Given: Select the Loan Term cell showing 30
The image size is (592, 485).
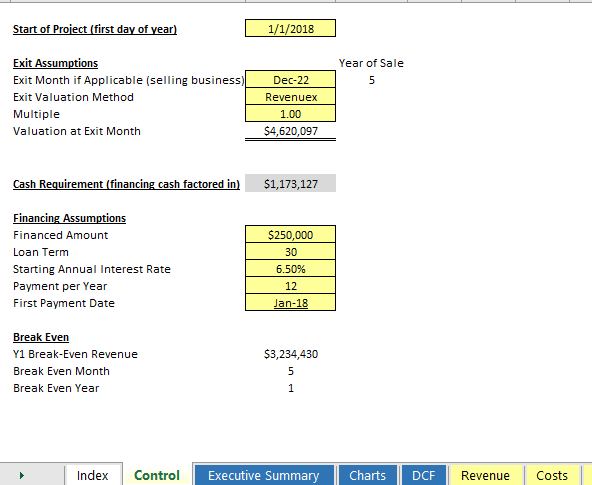Looking at the screenshot, I should click(x=290, y=251).
